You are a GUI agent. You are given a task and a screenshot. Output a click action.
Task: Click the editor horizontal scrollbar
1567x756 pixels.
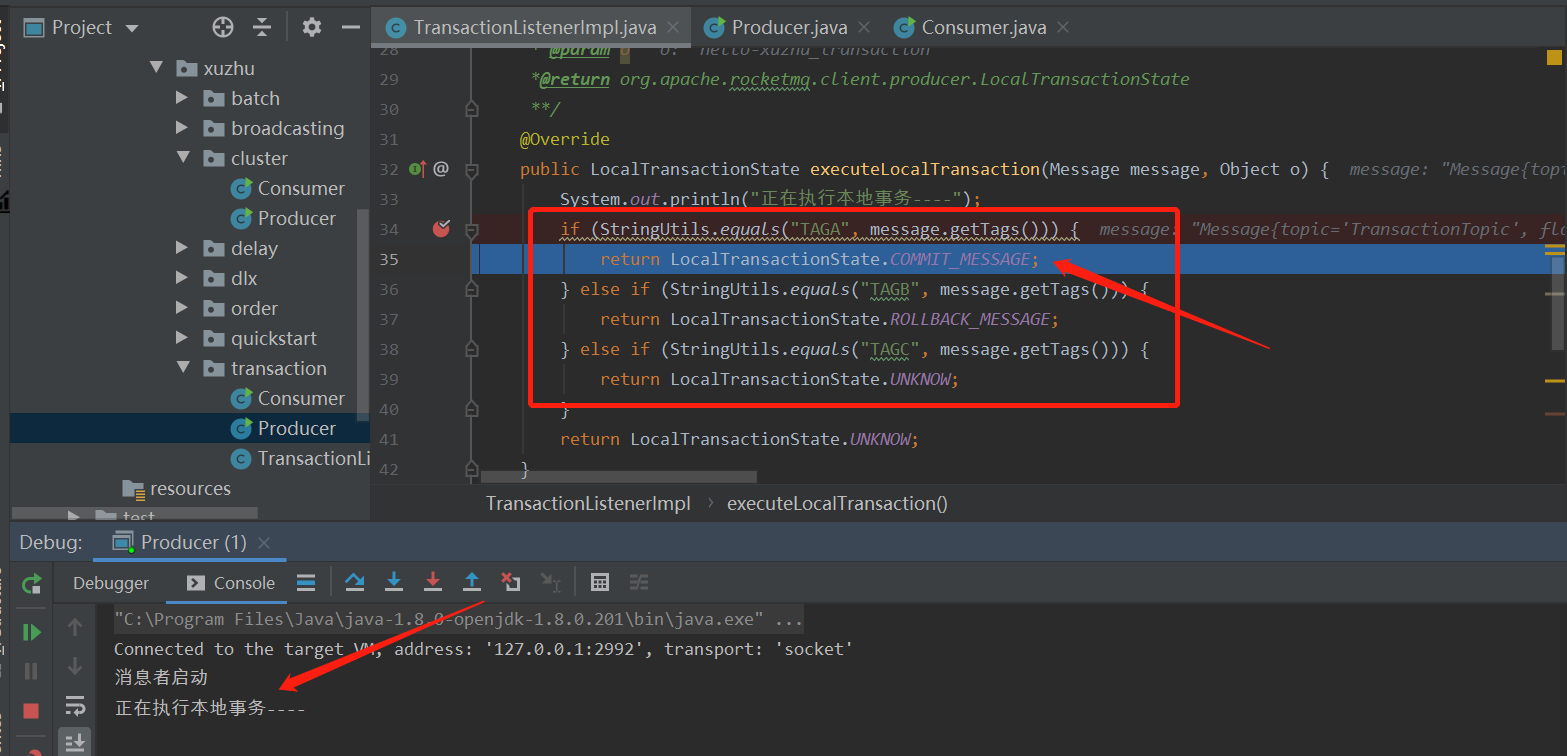[x=619, y=477]
